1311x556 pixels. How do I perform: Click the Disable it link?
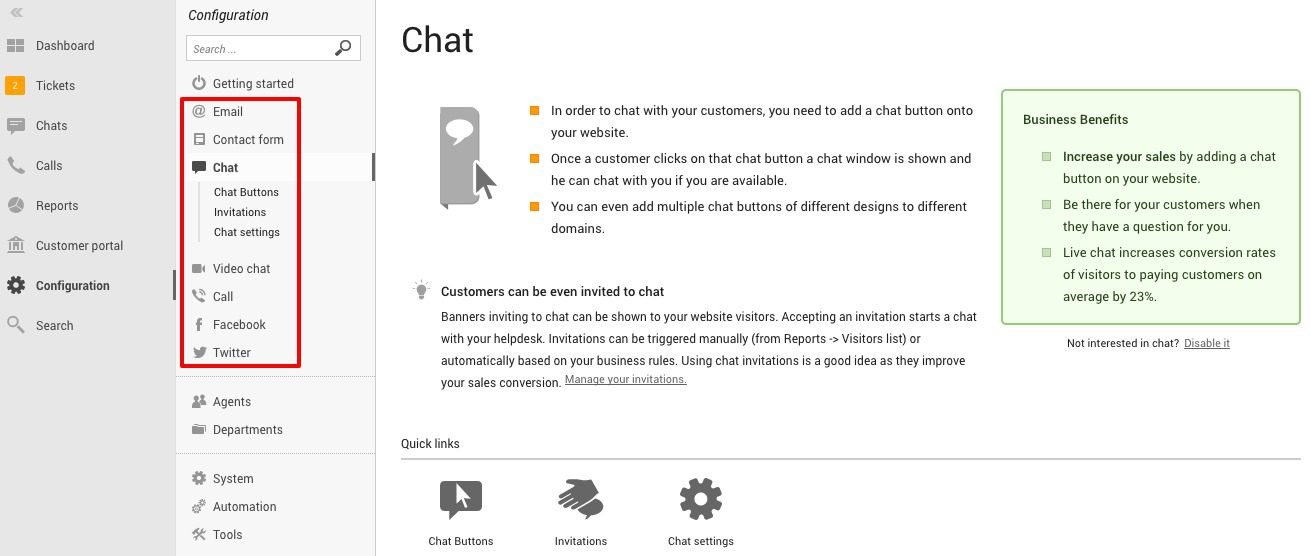click(x=1207, y=343)
